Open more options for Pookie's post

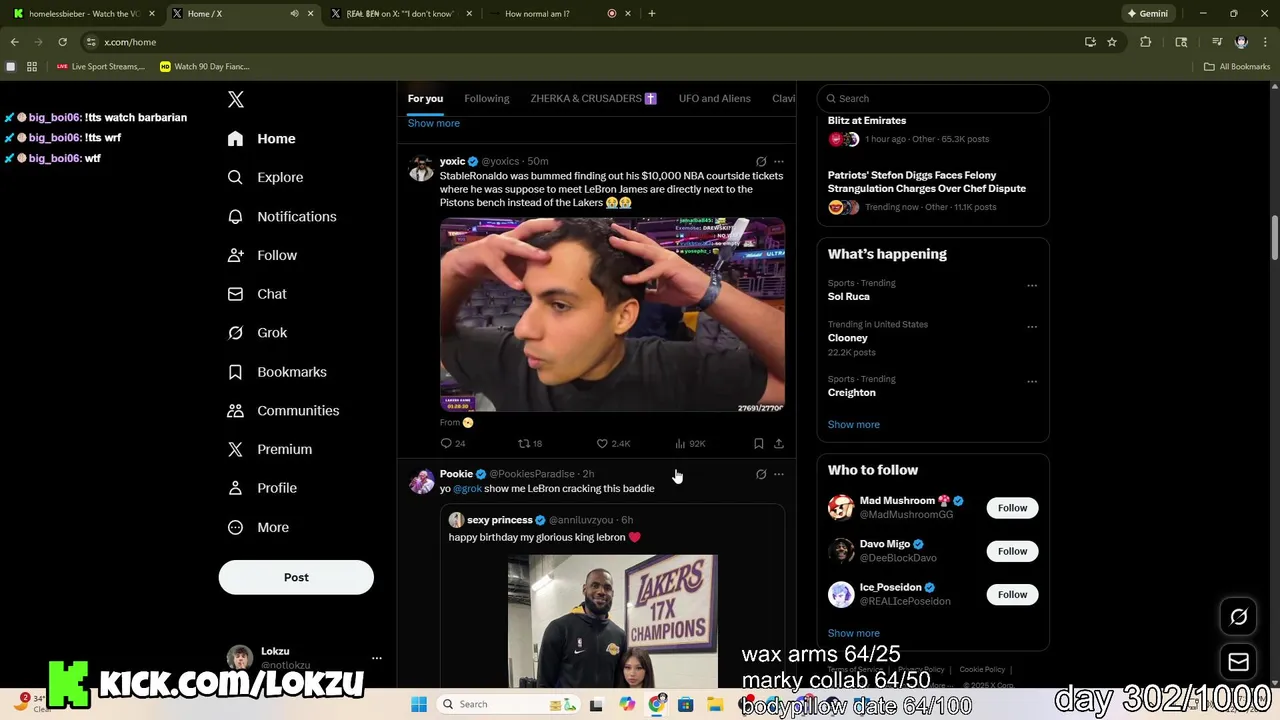click(x=779, y=474)
